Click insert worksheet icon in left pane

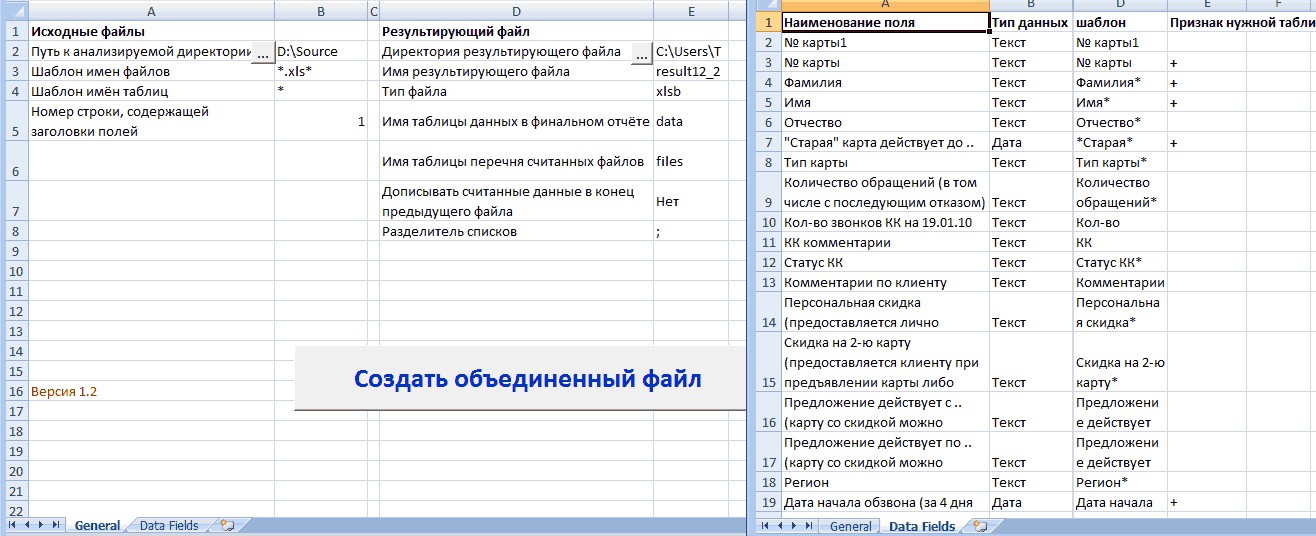click(x=227, y=525)
